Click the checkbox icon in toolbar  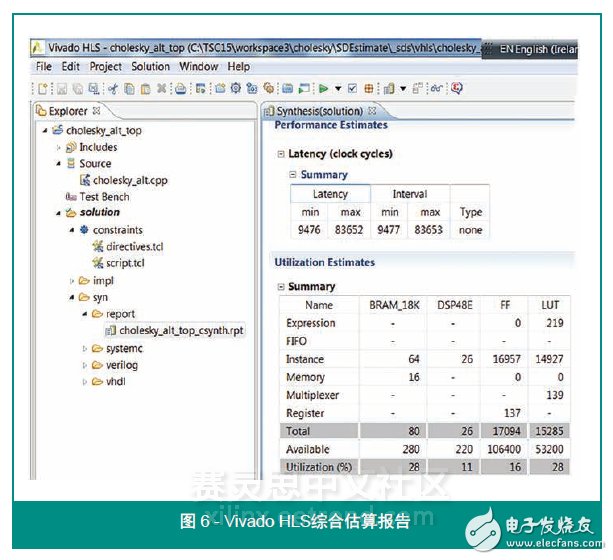point(352,88)
